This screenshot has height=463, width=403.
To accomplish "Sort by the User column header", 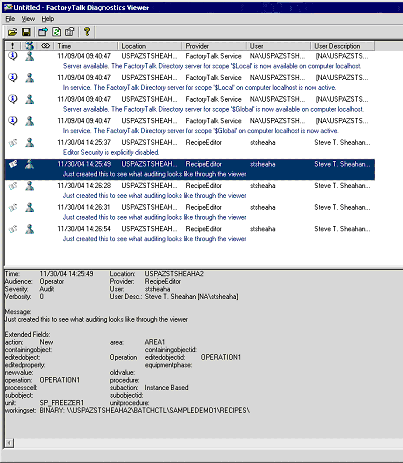I will coord(278,46).
